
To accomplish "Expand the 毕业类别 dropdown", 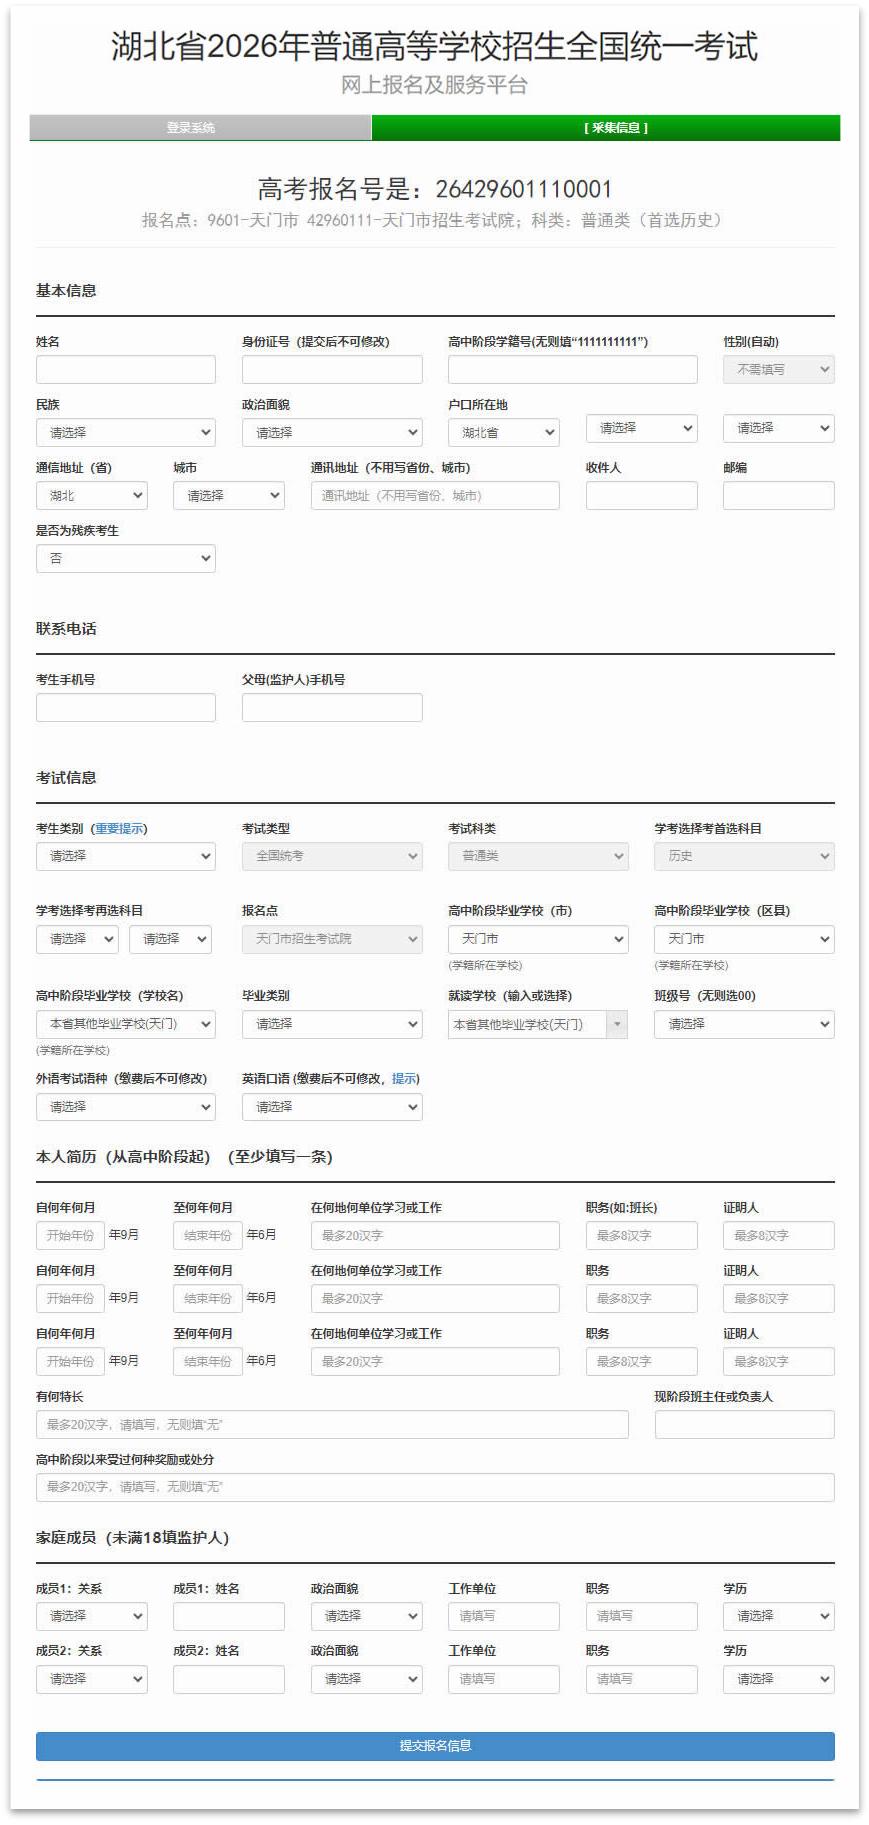I will click(x=331, y=1024).
